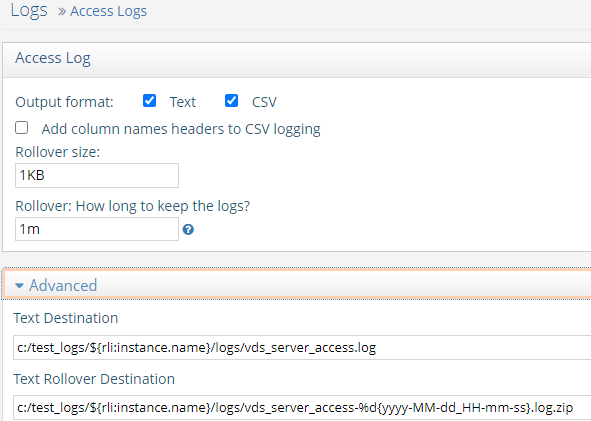
Task: Click the log retention 1m field
Action: [97, 229]
